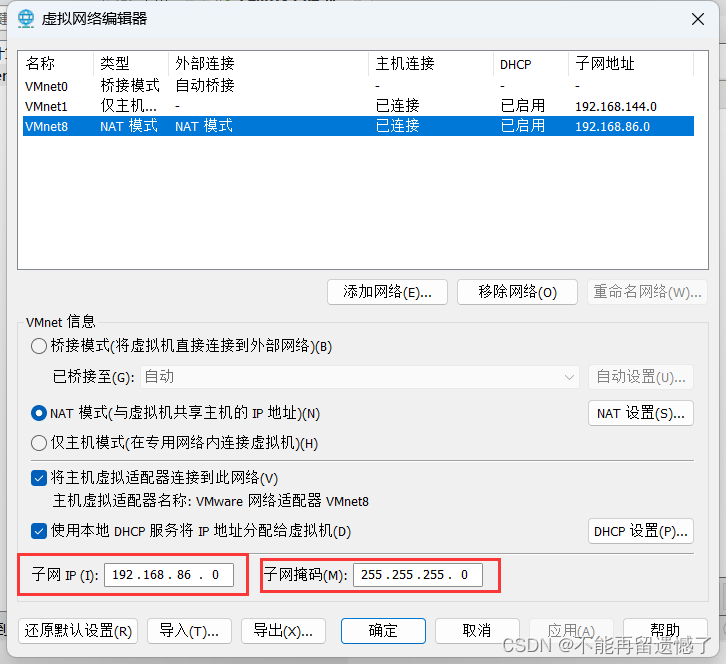Click the 子网 IP input field
The image size is (726, 664).
click(169, 575)
